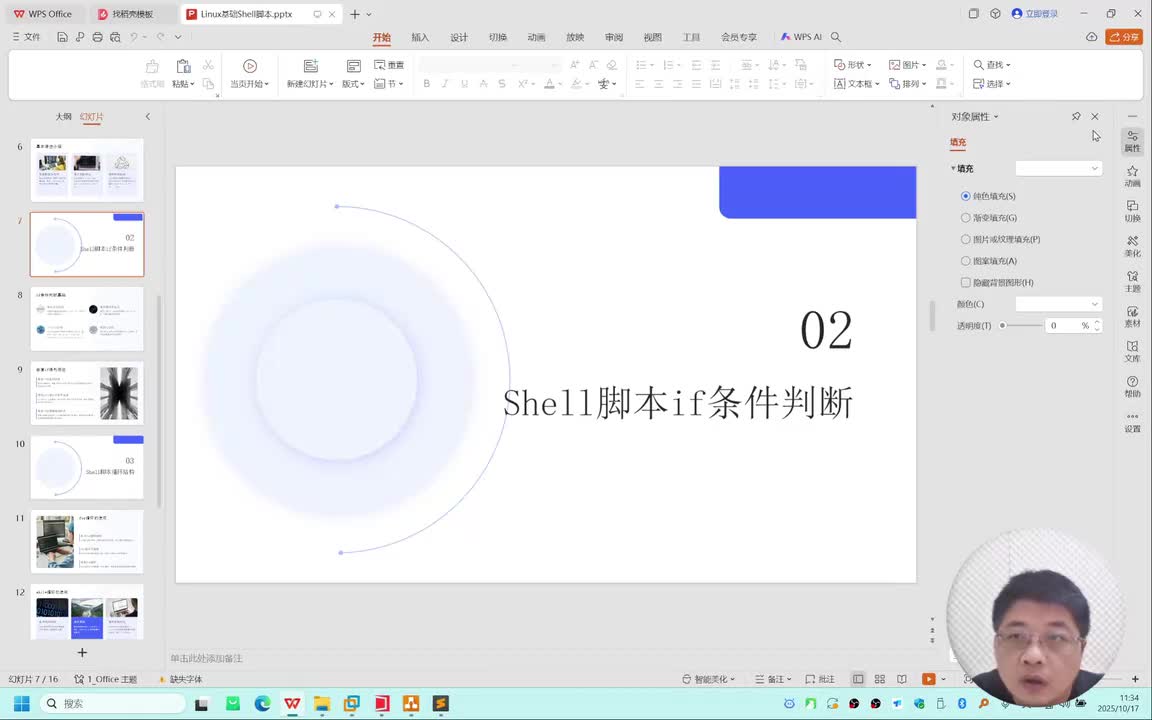
Task: Open the 动画 animation sidebar icon
Action: 1132,176
